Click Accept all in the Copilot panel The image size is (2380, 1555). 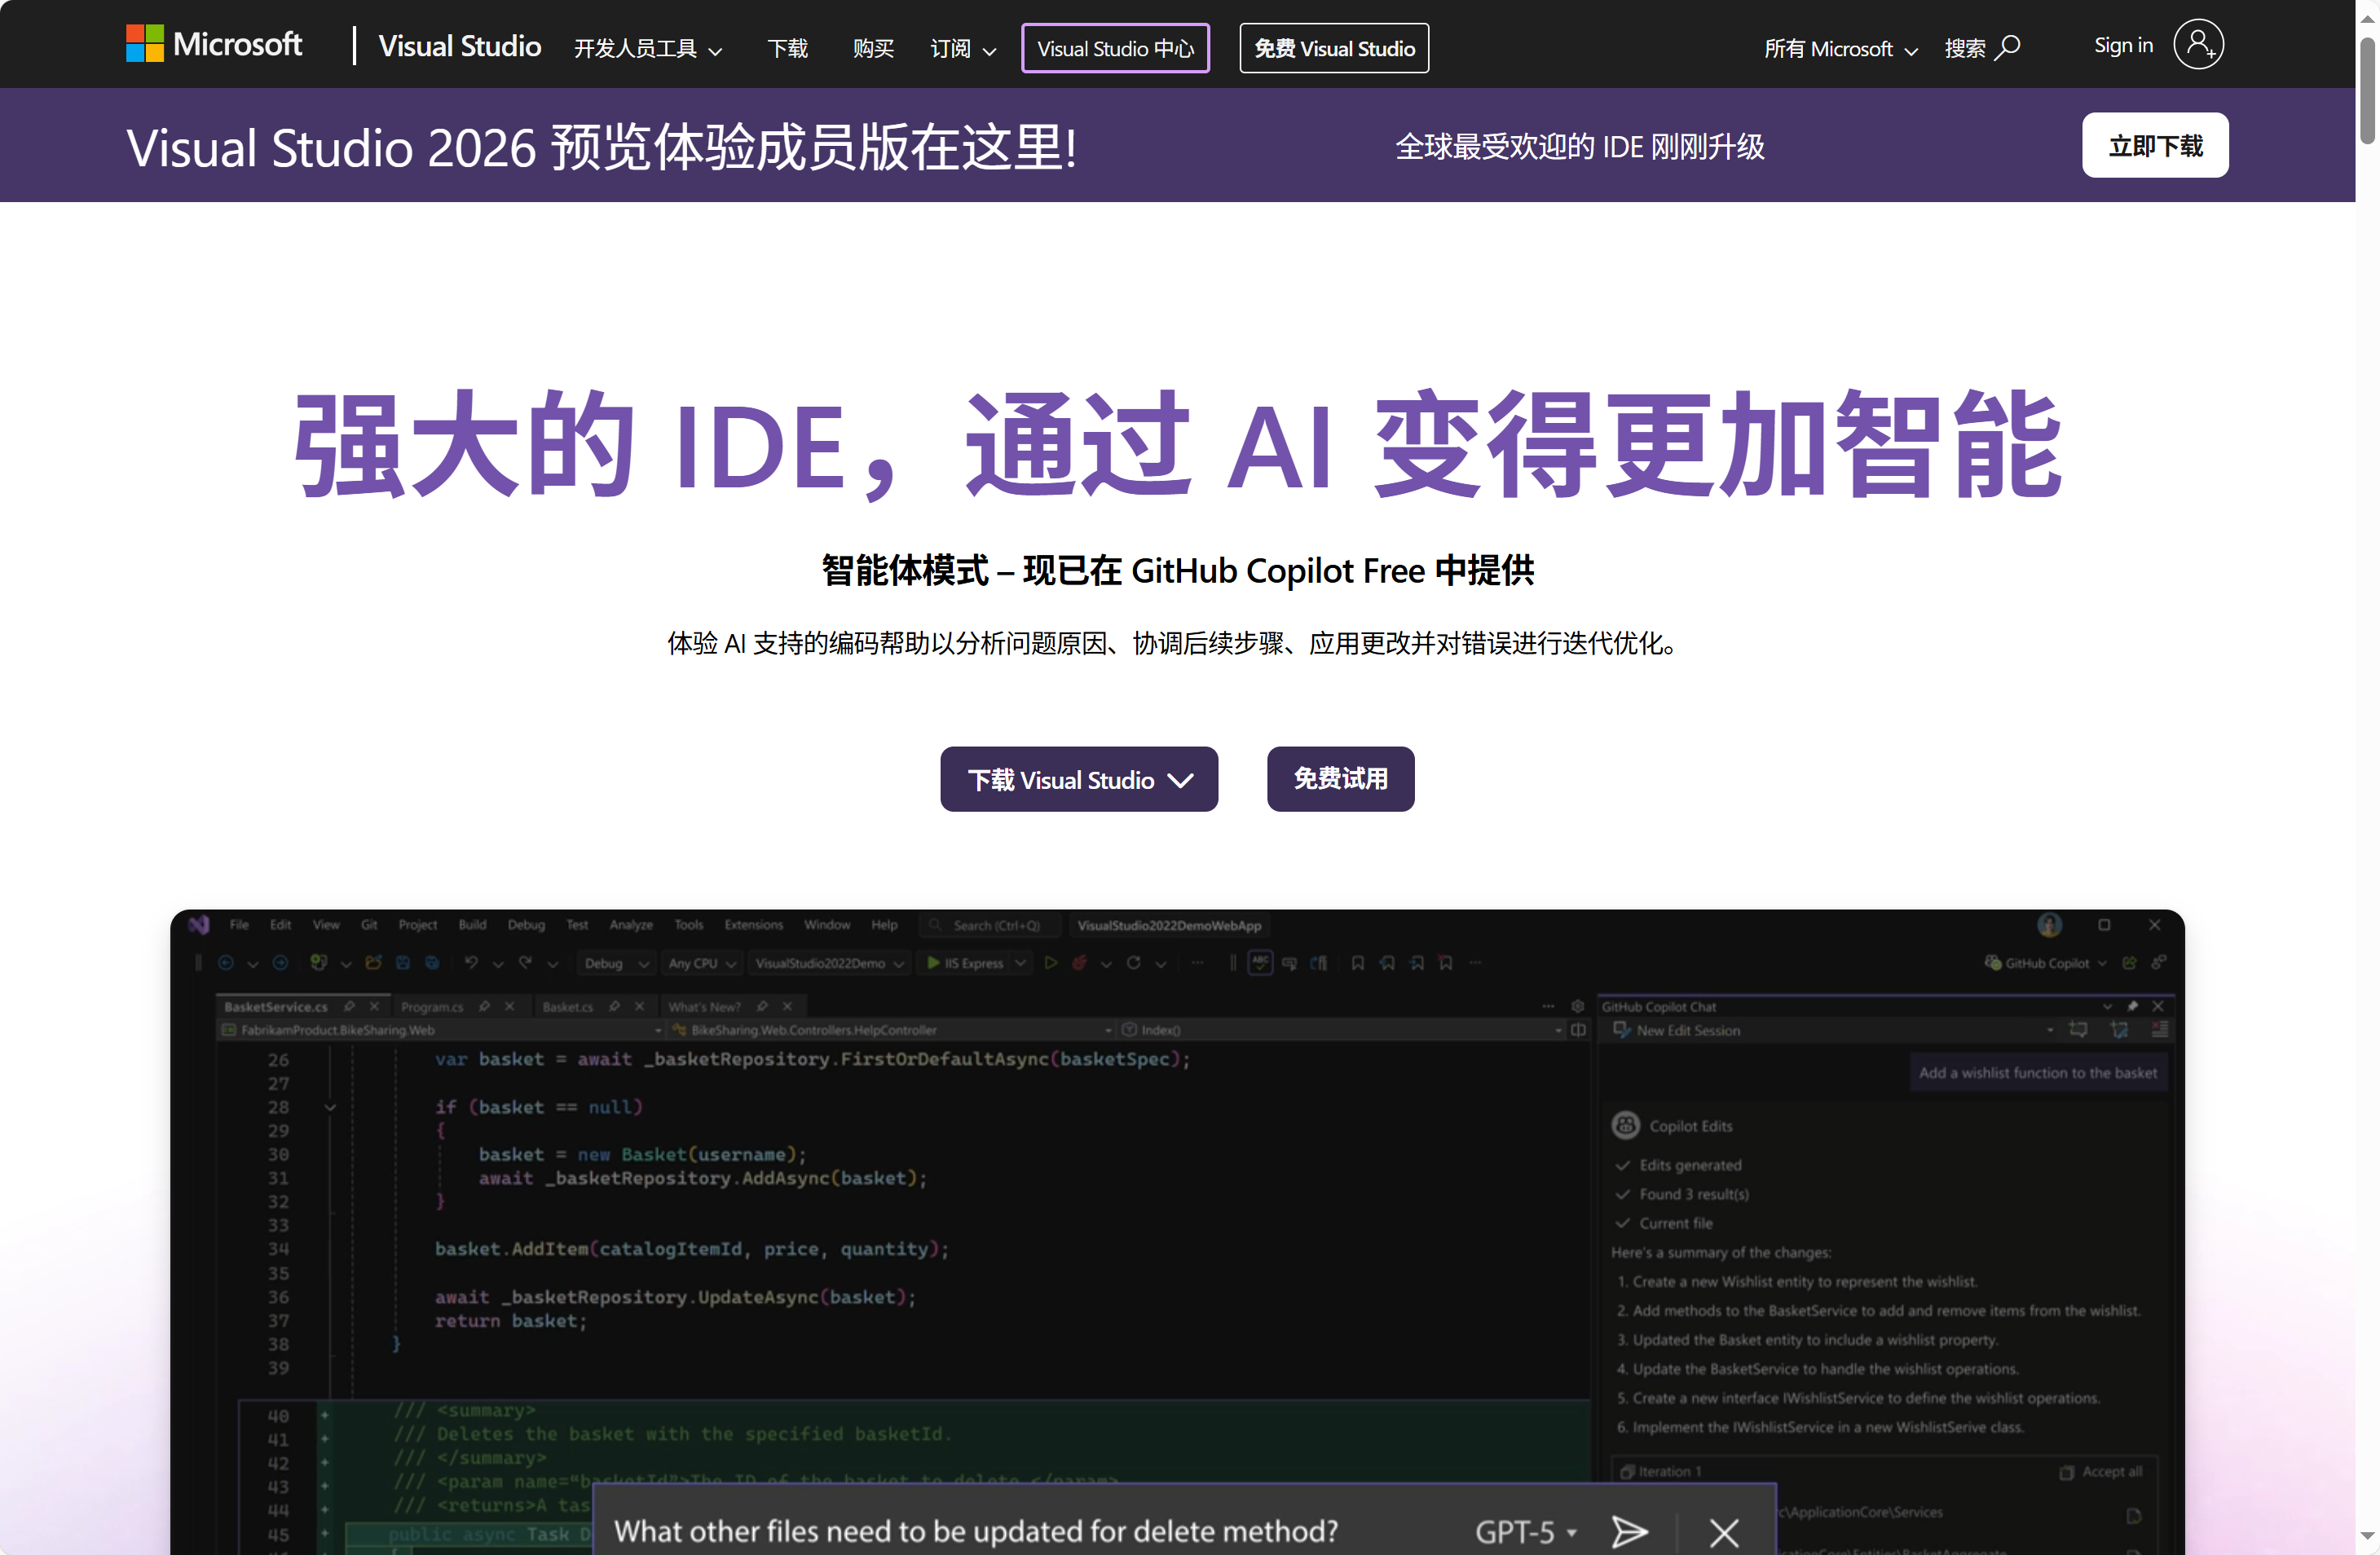click(2101, 1471)
